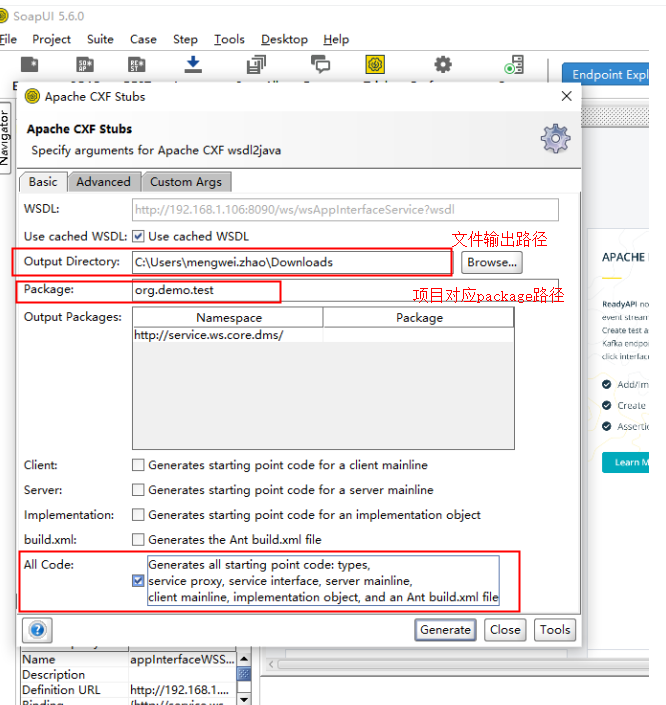The image size is (666, 705).
Task: Click the properties panel scroll down arrow
Action: tap(243, 699)
